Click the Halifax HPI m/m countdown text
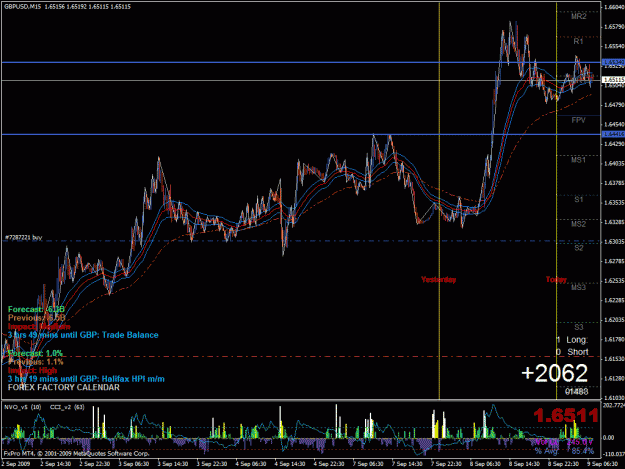The height and width of the screenshot is (469, 625). click(86, 379)
